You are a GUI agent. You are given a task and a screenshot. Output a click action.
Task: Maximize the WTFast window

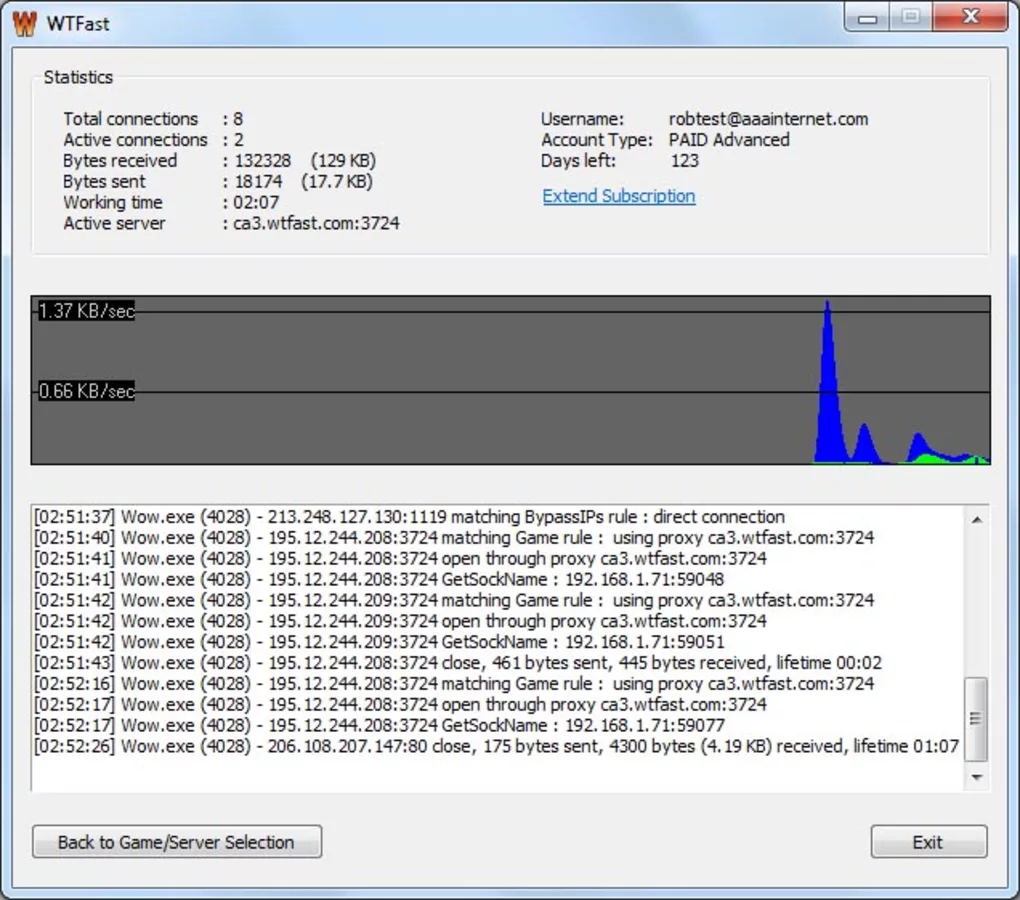click(910, 17)
